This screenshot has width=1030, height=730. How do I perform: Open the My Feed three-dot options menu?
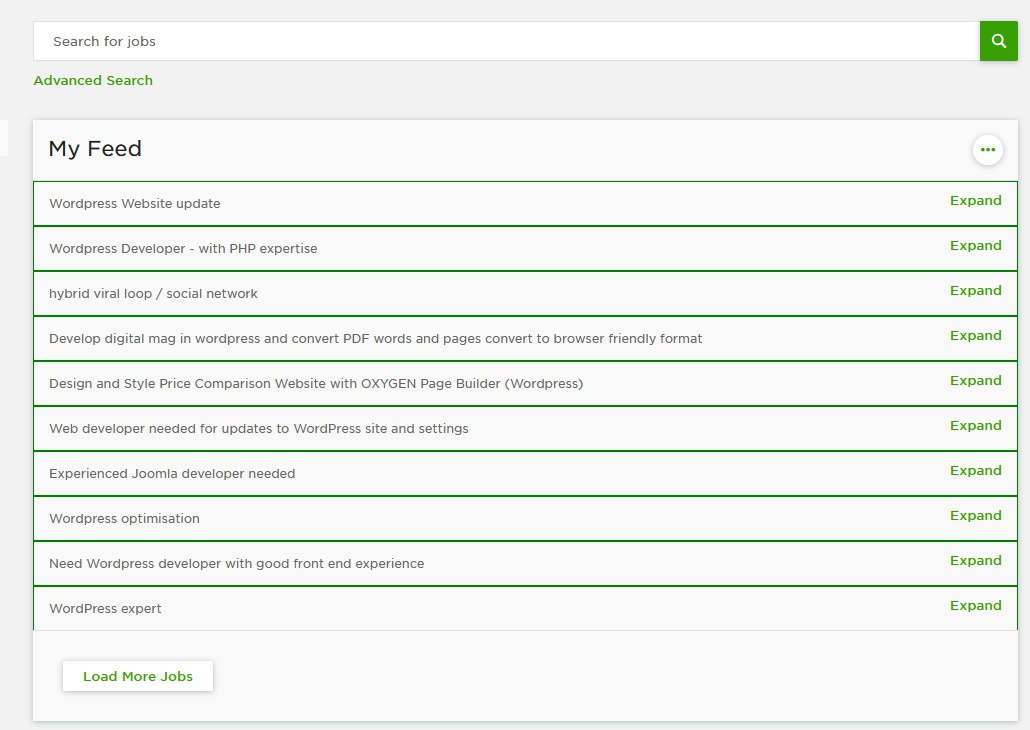pyautogui.click(x=987, y=150)
